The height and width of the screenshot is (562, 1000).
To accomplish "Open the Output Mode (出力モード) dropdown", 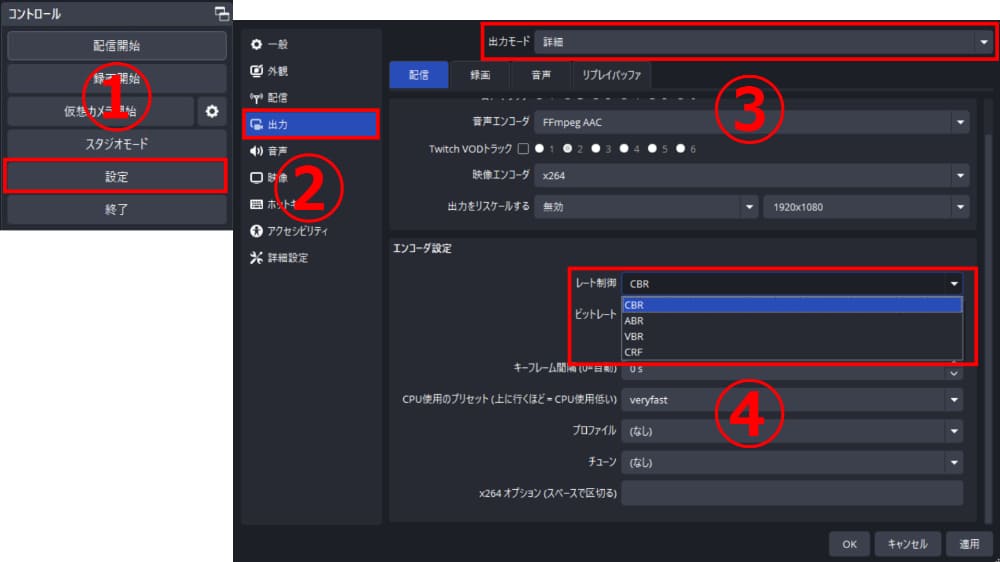I will pos(764,42).
